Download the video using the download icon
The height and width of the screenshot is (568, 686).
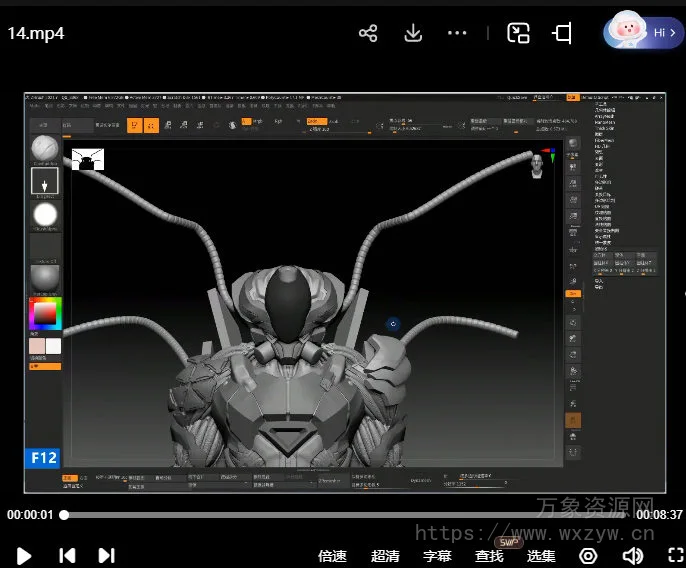[x=413, y=33]
